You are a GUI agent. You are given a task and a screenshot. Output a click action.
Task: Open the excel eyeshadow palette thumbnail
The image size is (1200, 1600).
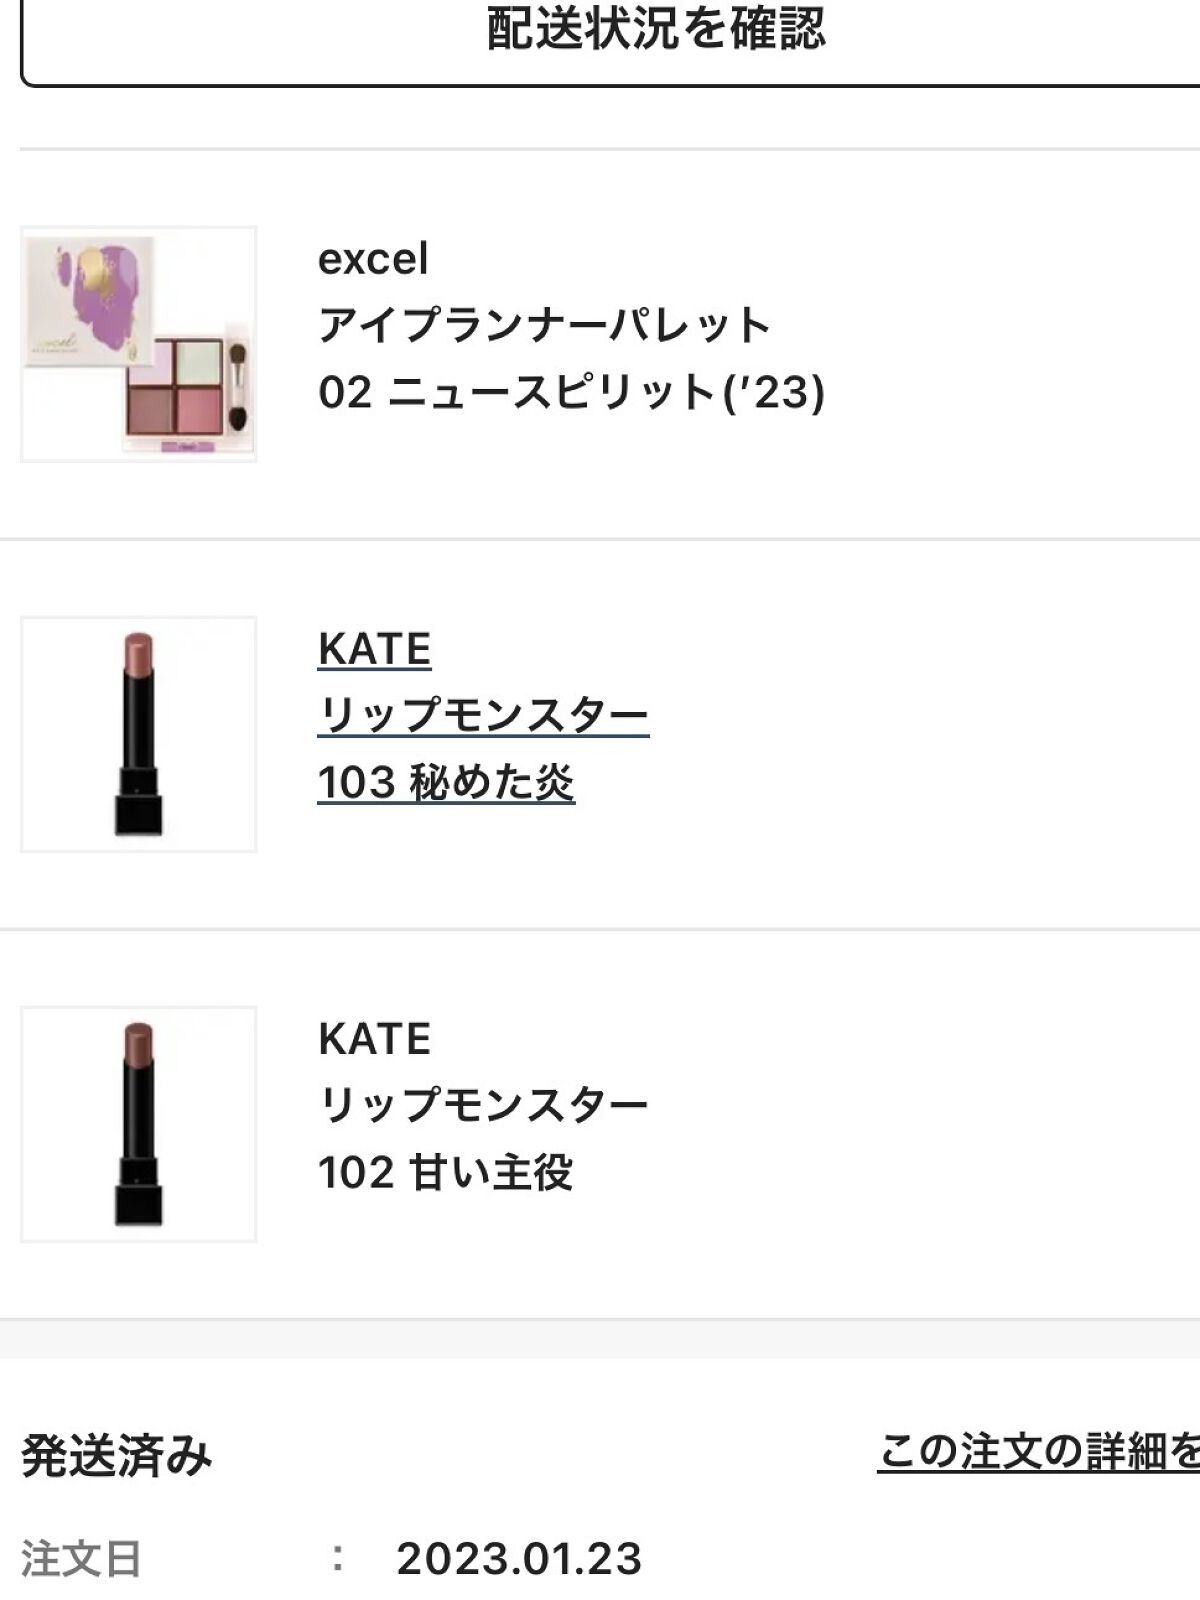(138, 344)
